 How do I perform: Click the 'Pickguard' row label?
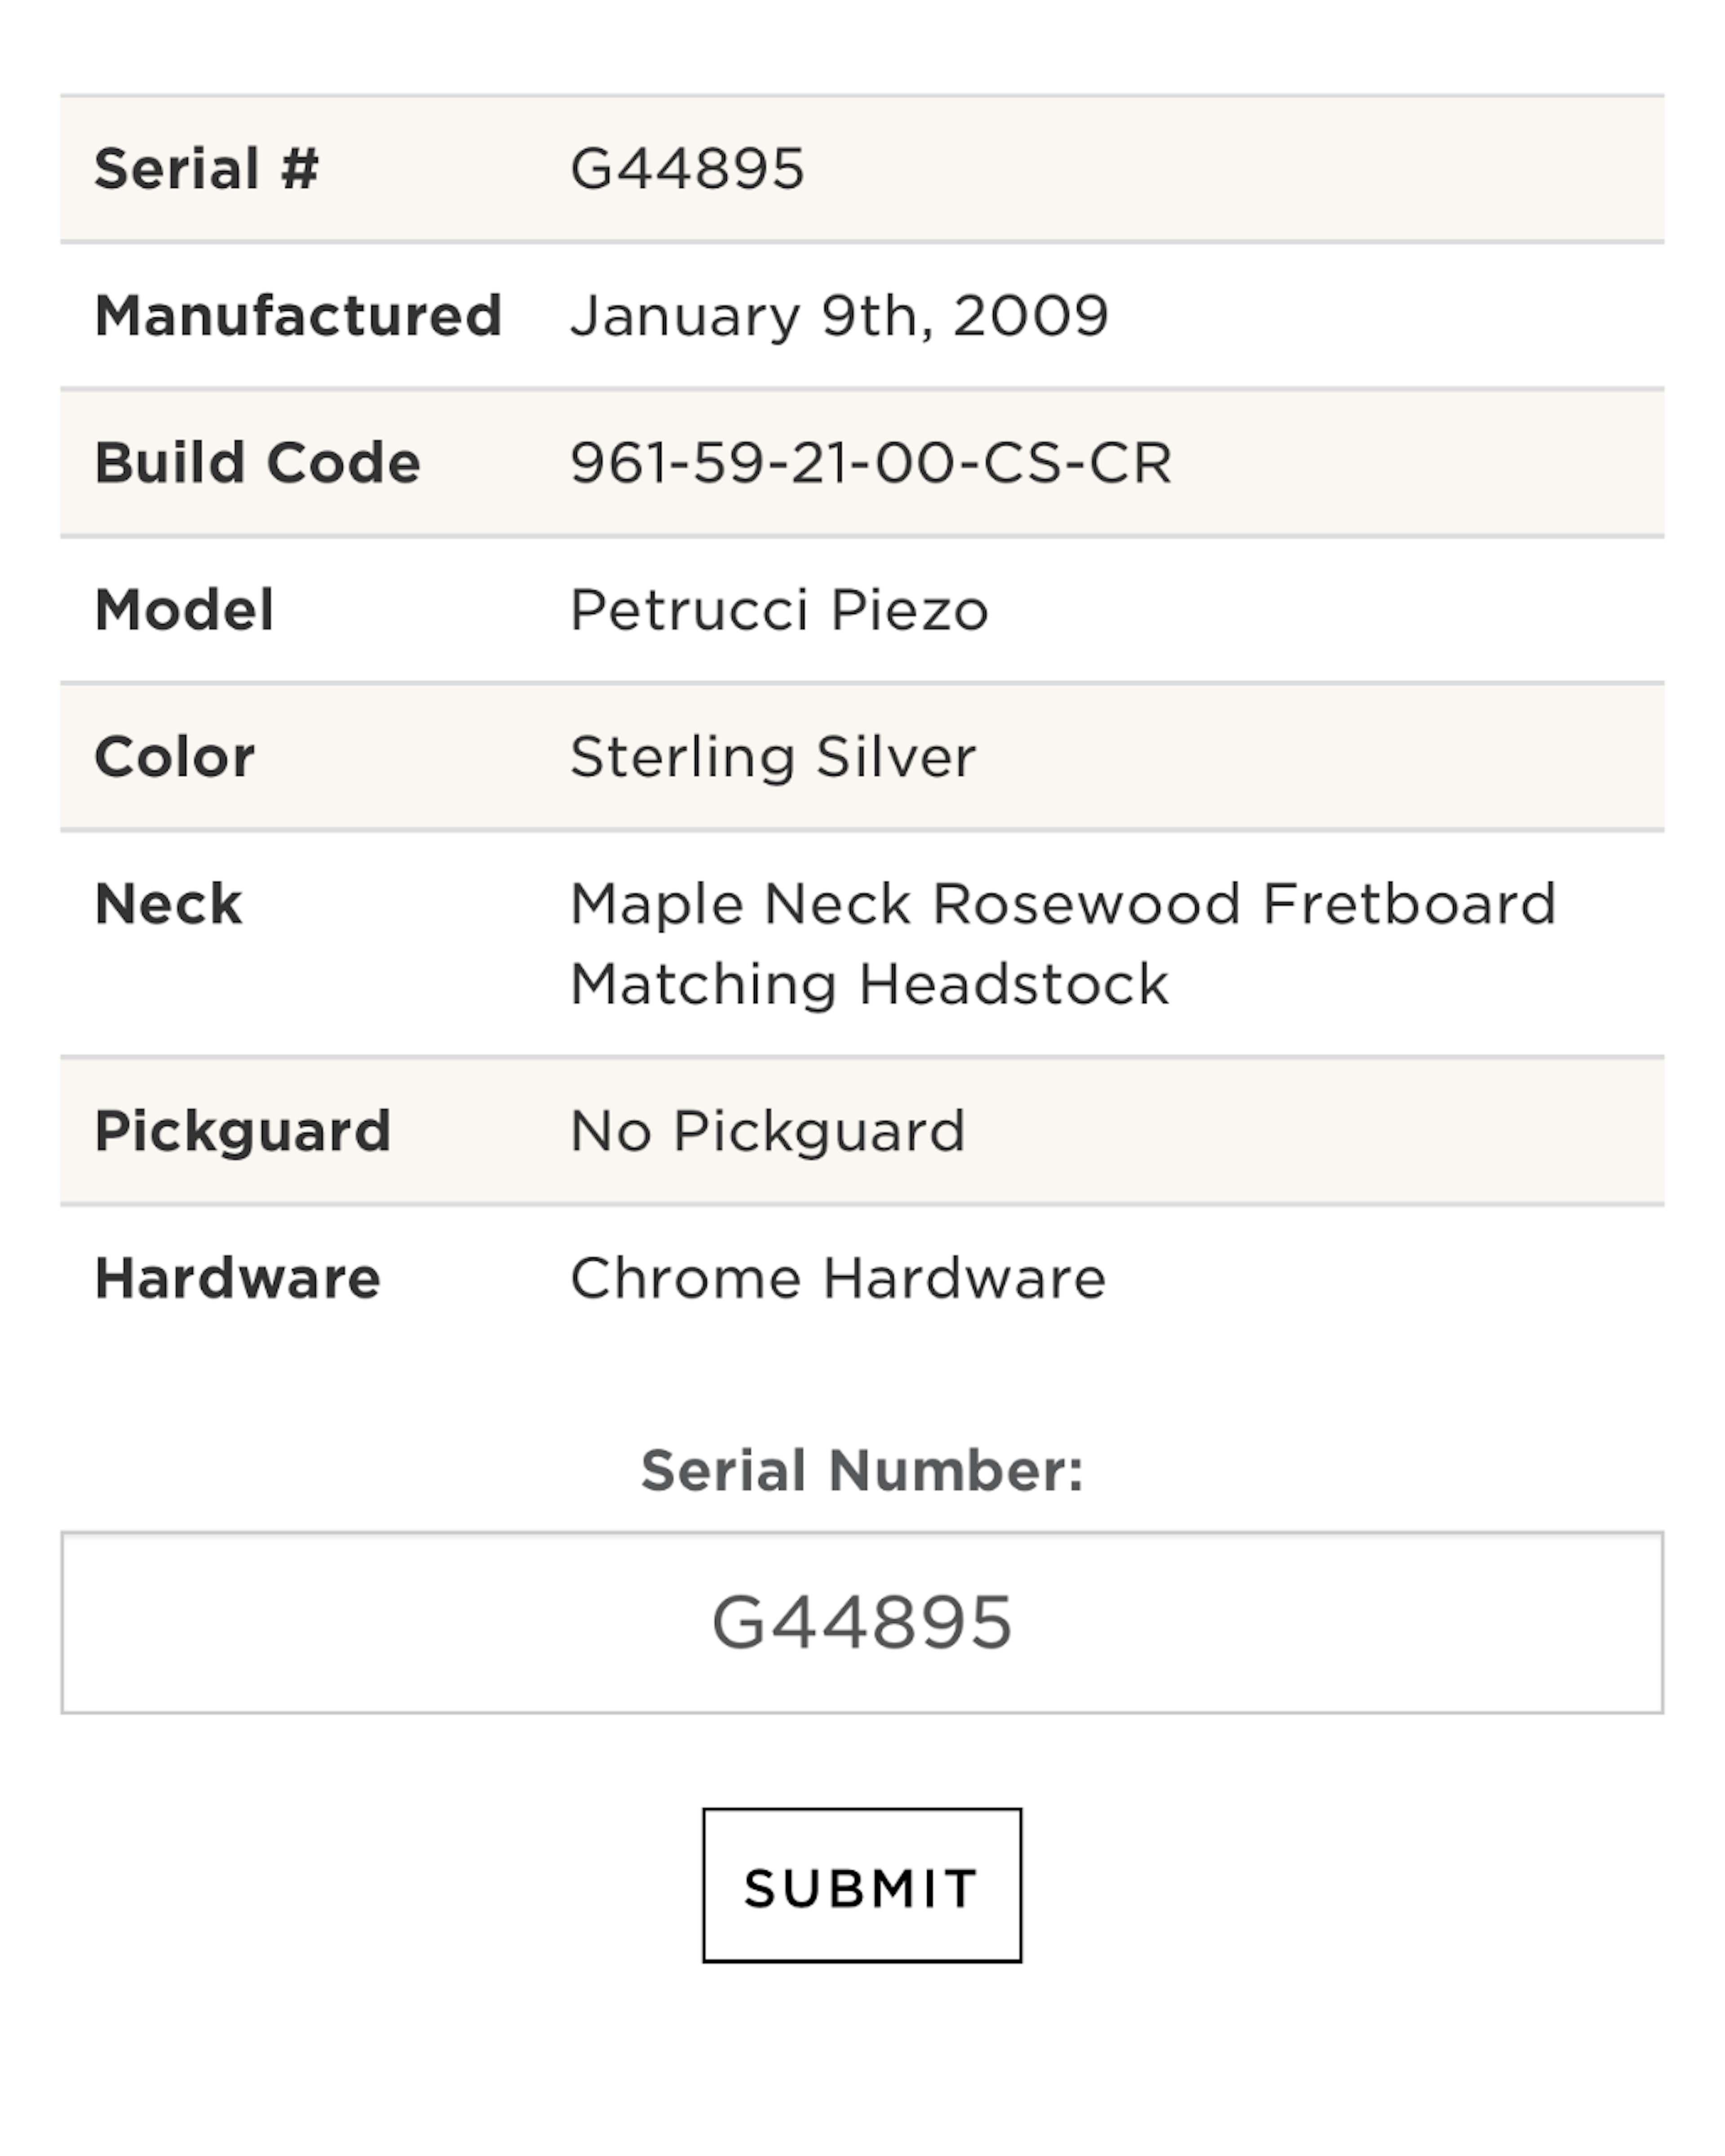click(242, 1131)
